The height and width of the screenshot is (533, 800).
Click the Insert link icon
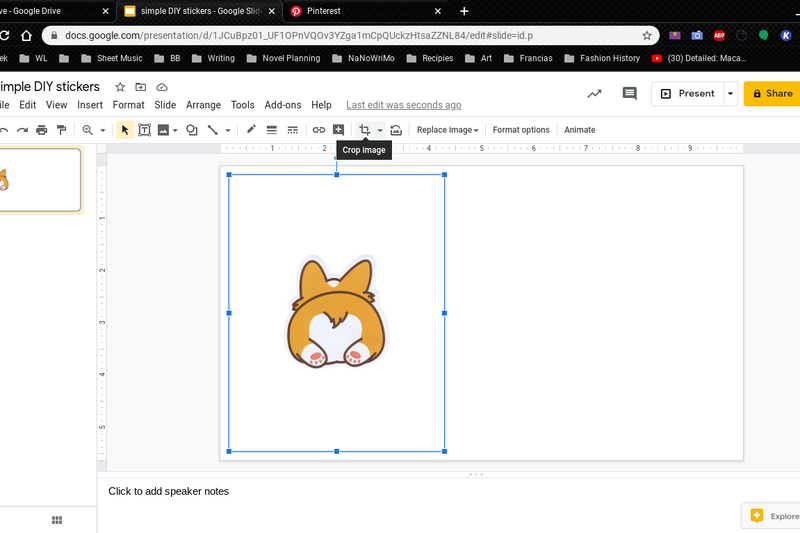[319, 130]
